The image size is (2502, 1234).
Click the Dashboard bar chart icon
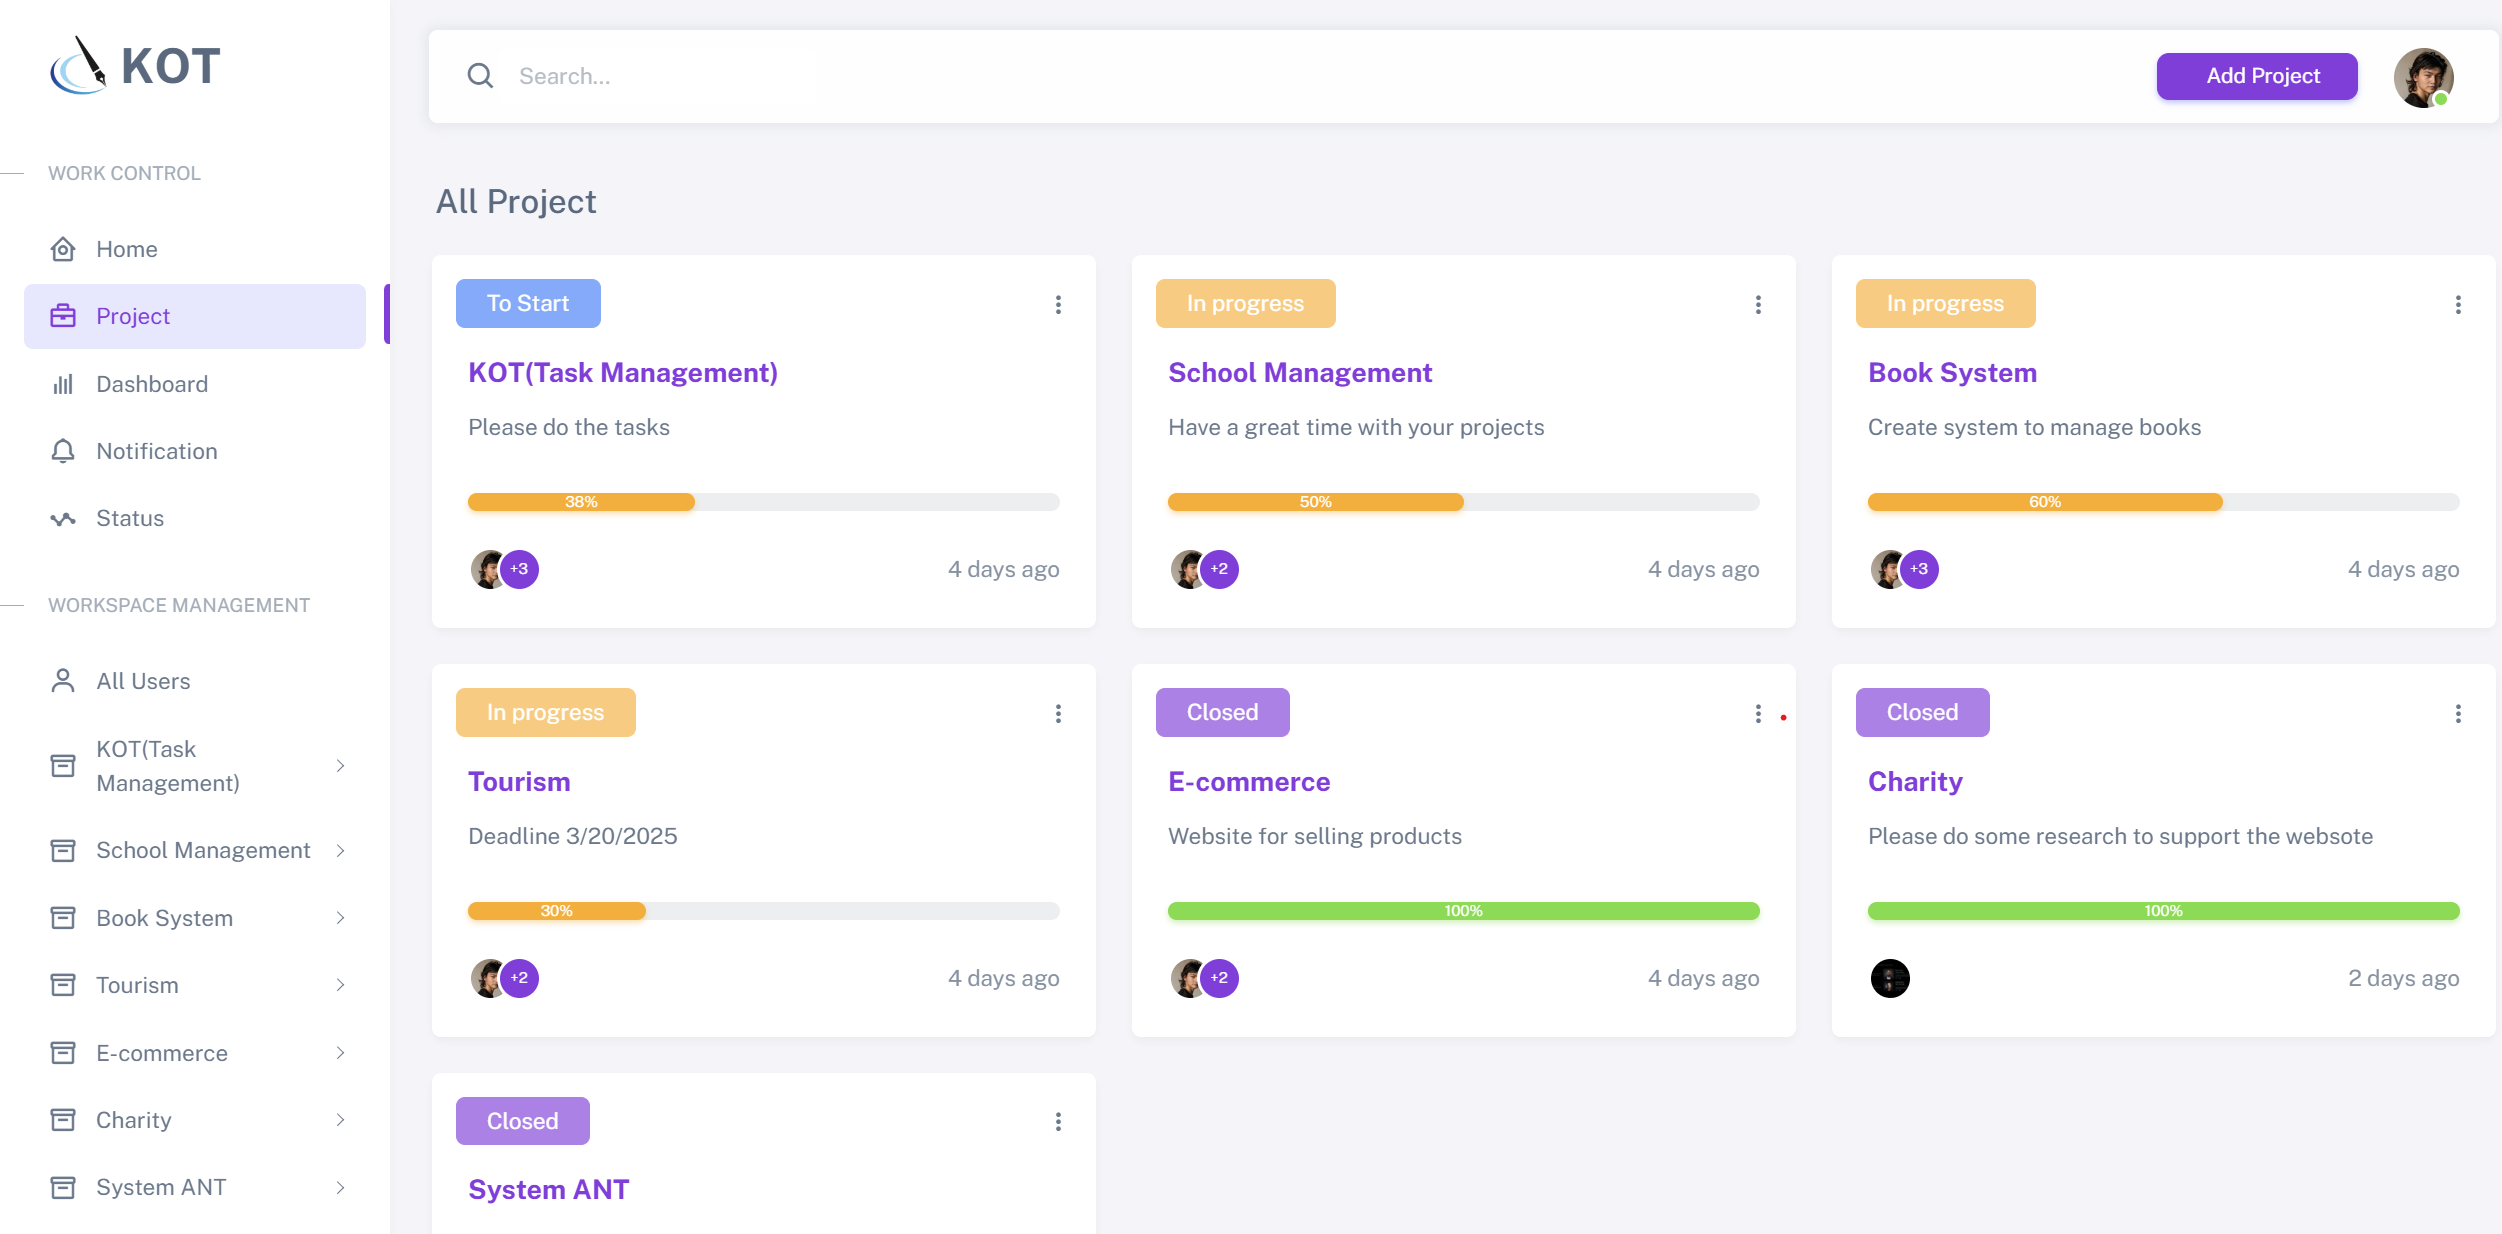[63, 384]
